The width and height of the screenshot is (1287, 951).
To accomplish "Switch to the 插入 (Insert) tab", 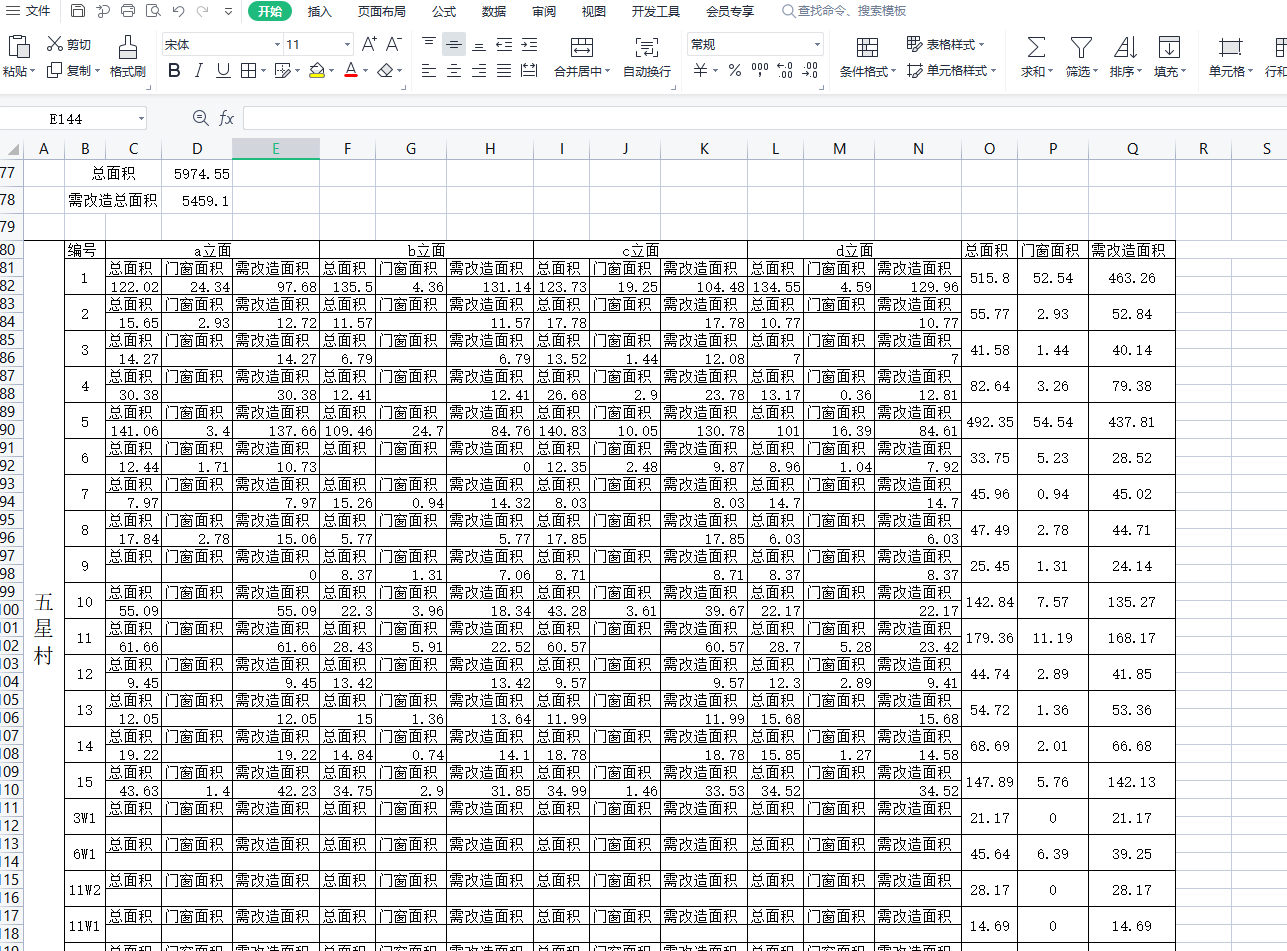I will [x=319, y=11].
